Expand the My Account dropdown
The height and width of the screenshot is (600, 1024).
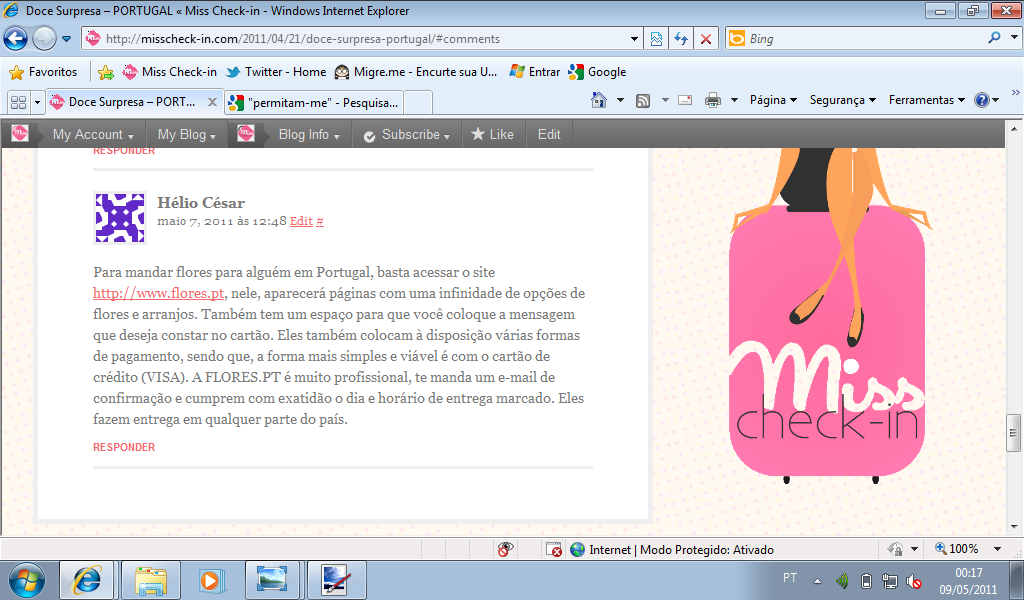click(x=92, y=135)
